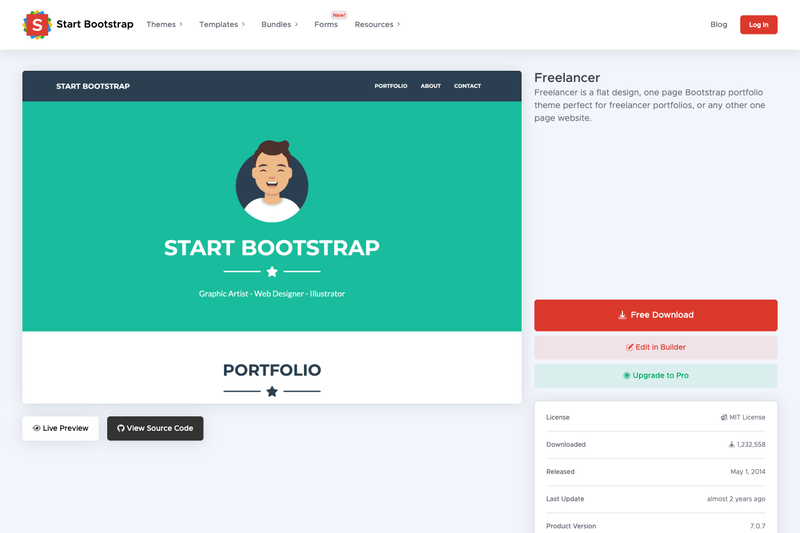Click the license scale icon beside MIT License
Screen dimensions: 800x533
pos(723,417)
